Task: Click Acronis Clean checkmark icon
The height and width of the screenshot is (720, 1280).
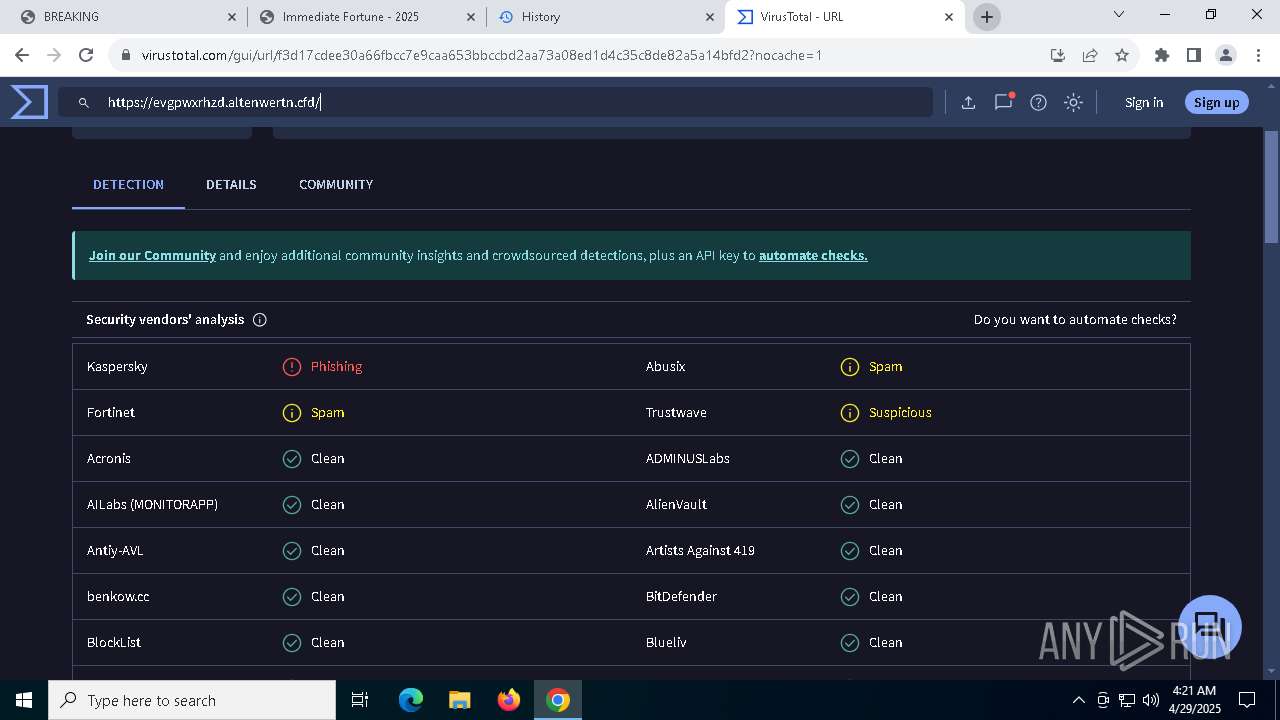Action: (x=292, y=459)
